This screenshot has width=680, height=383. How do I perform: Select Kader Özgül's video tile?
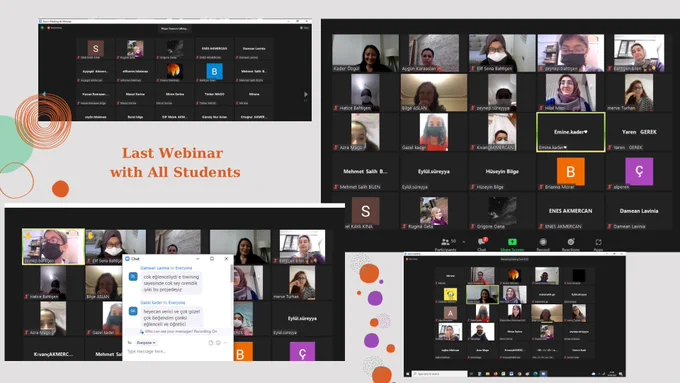coord(366,53)
